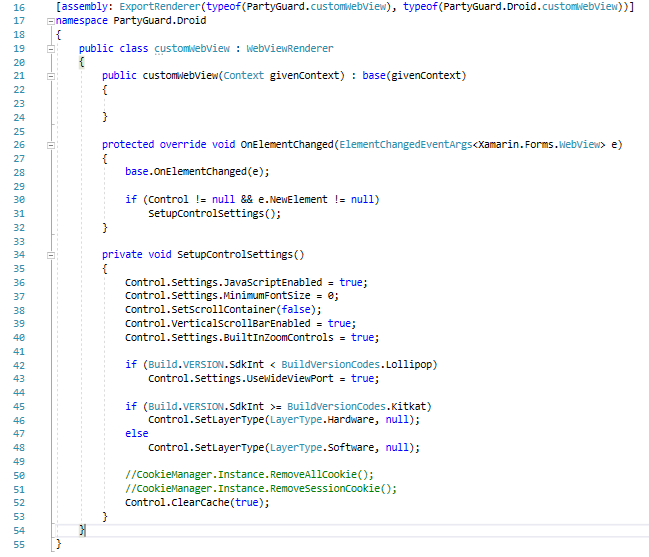The height and width of the screenshot is (557, 649).
Task: Click the else keyword on line 47
Action: (137, 433)
